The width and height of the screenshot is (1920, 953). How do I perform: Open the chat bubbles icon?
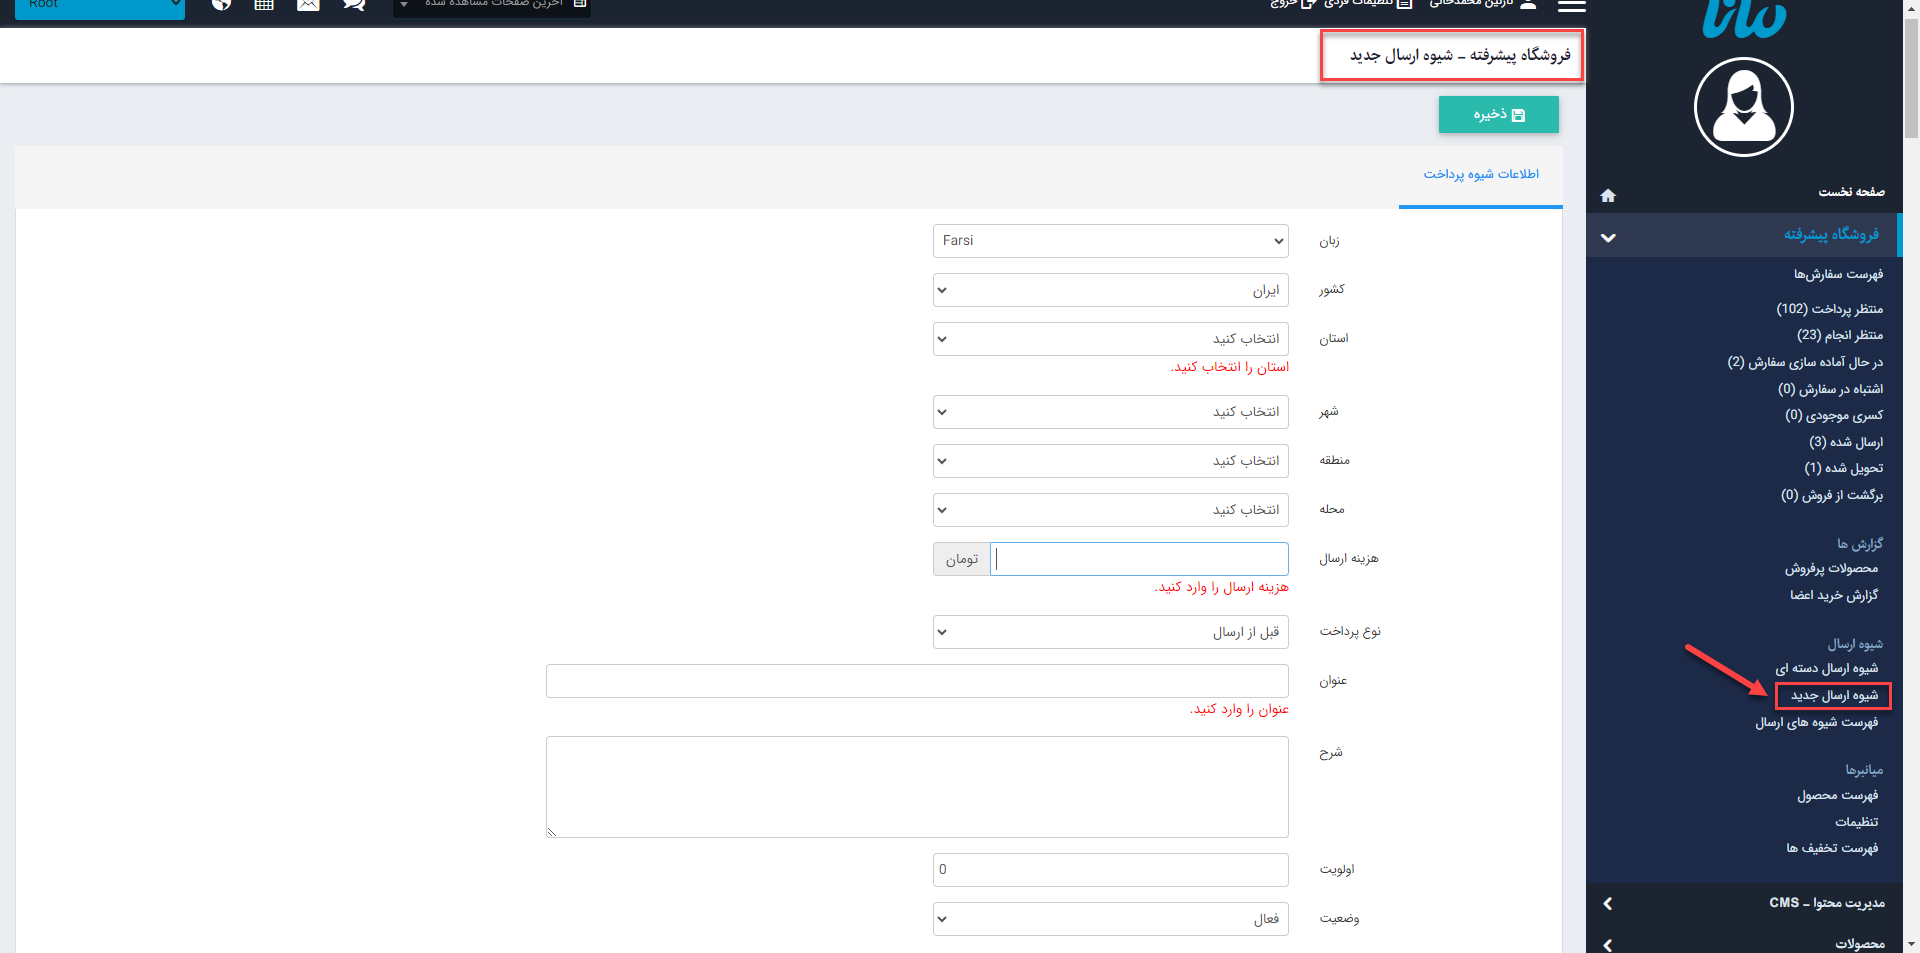click(353, 4)
